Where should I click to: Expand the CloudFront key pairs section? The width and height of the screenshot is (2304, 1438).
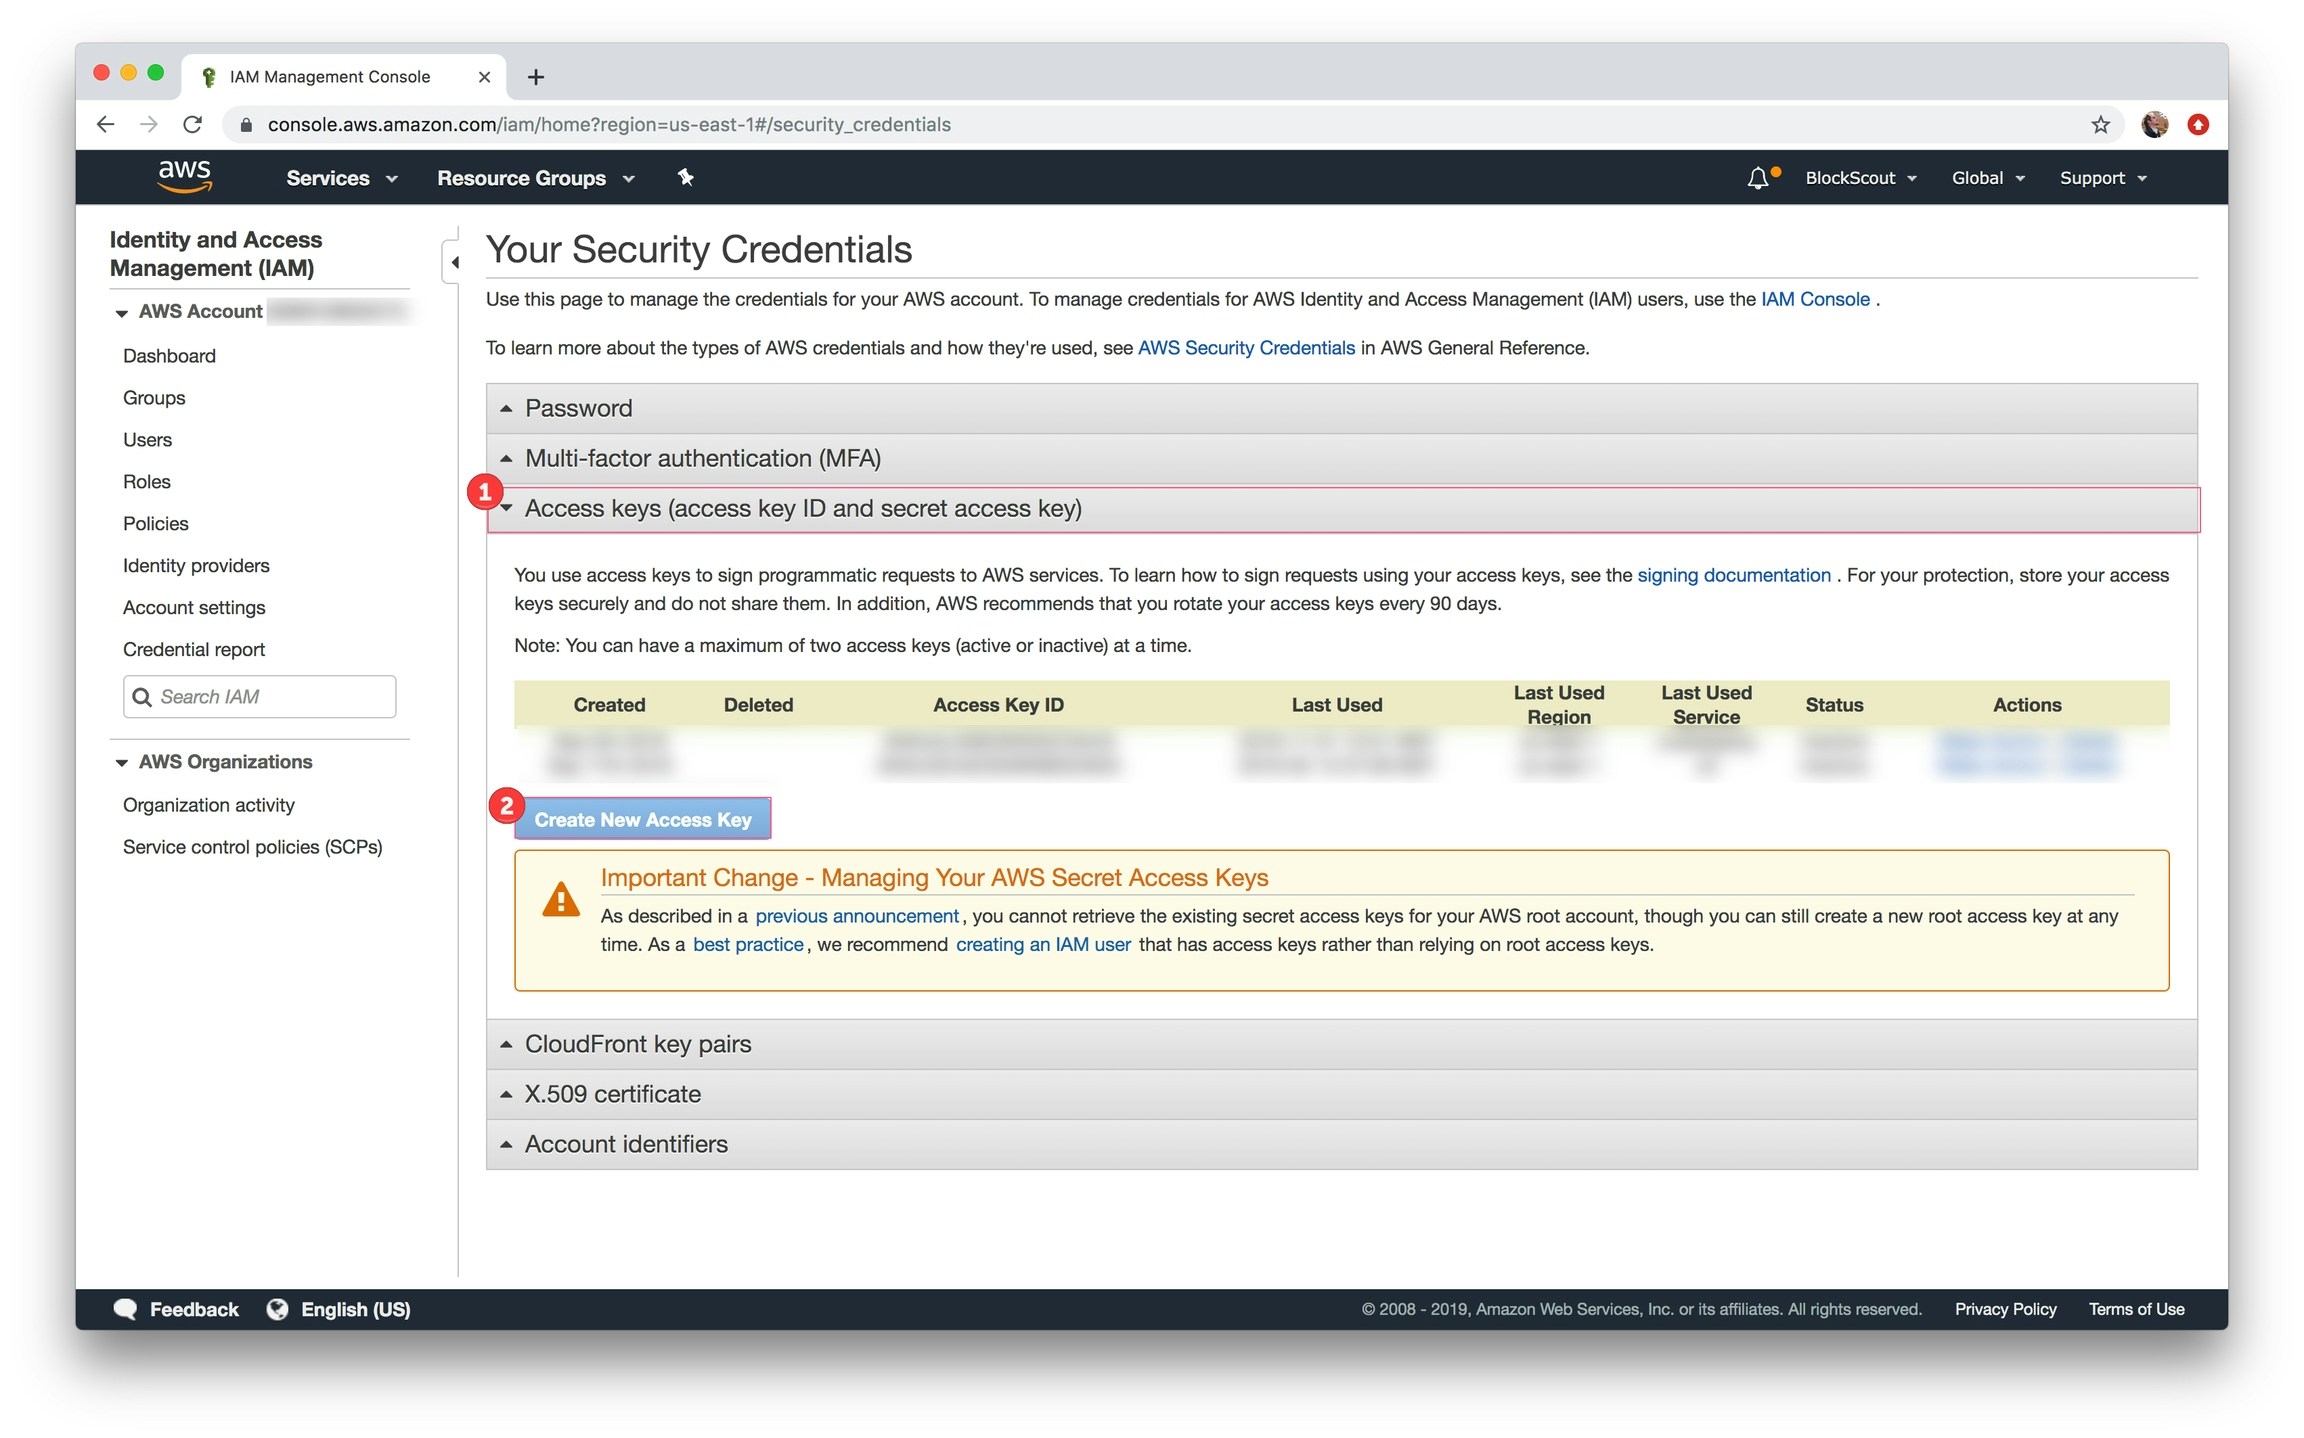[x=637, y=1044]
